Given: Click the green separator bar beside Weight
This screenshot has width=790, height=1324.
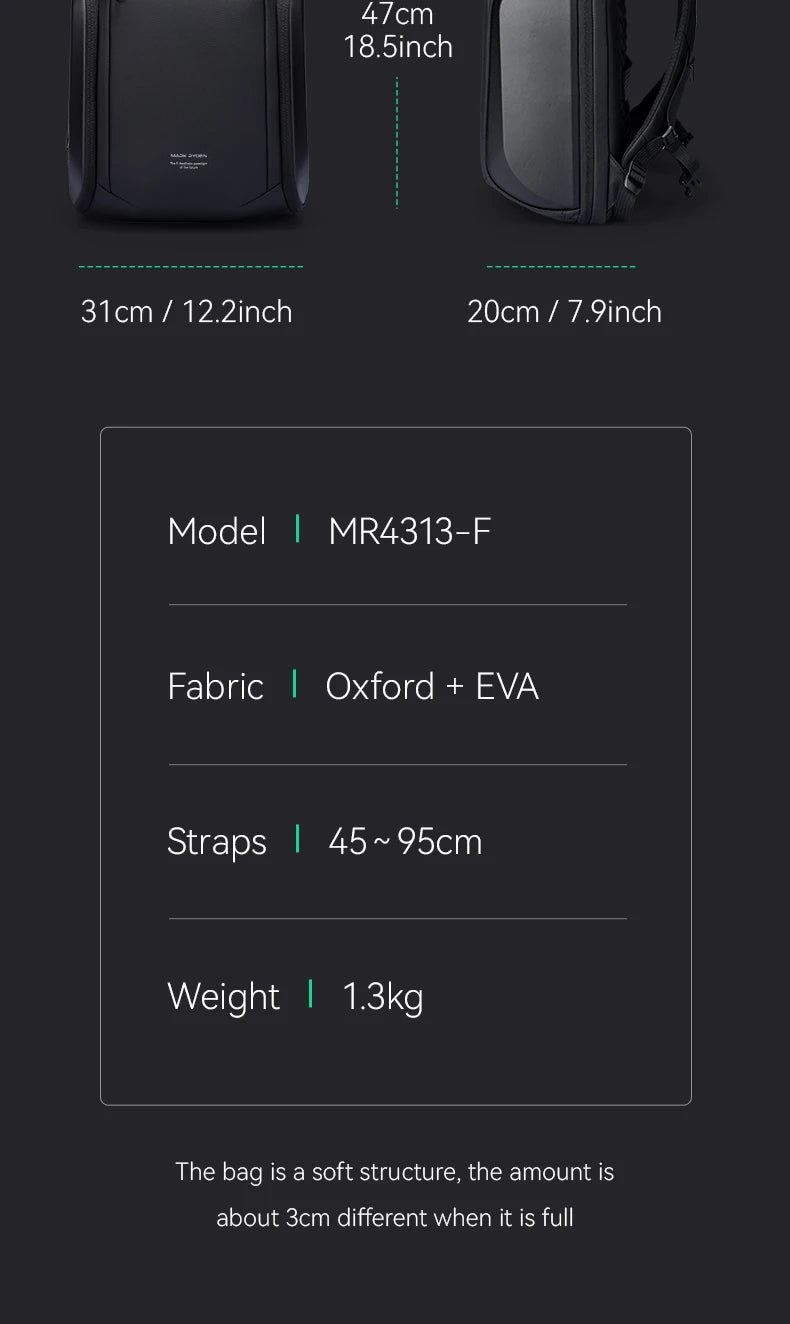Looking at the screenshot, I should point(311,994).
